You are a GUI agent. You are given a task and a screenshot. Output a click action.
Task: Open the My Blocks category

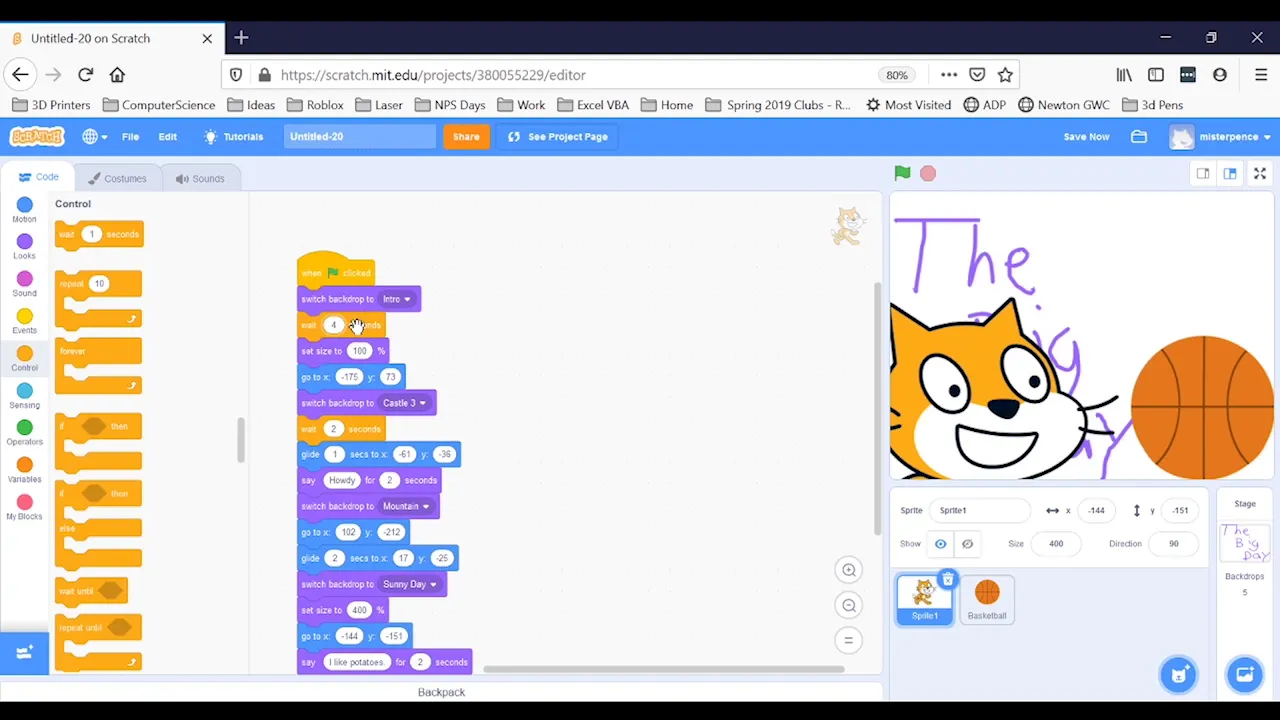pyautogui.click(x=24, y=507)
